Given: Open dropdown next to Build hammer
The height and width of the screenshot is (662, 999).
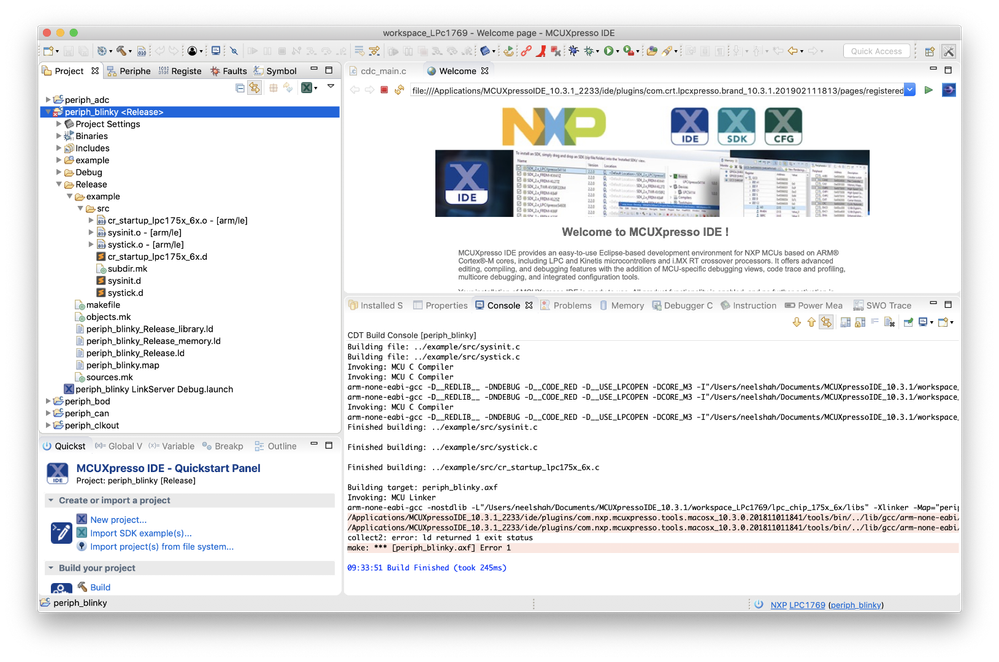Looking at the screenshot, I should tap(131, 52).
